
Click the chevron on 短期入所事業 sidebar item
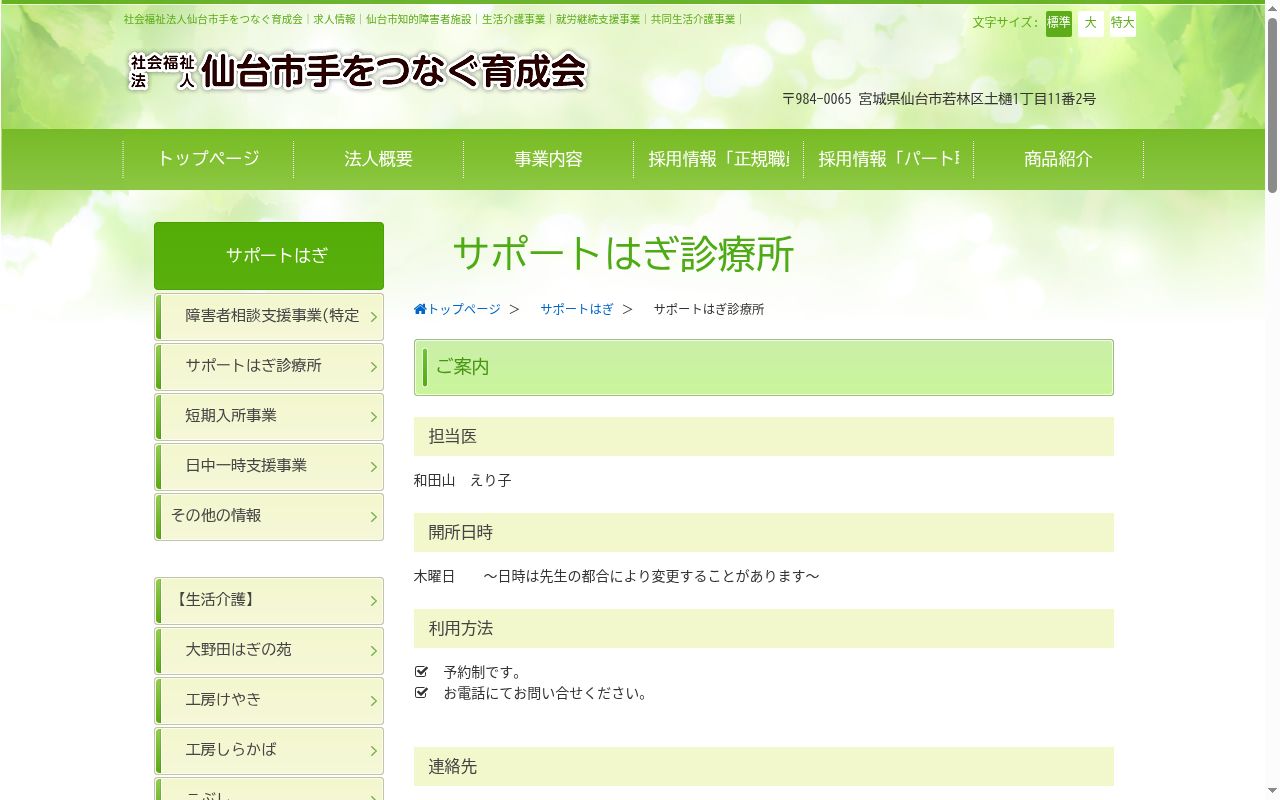tap(374, 418)
